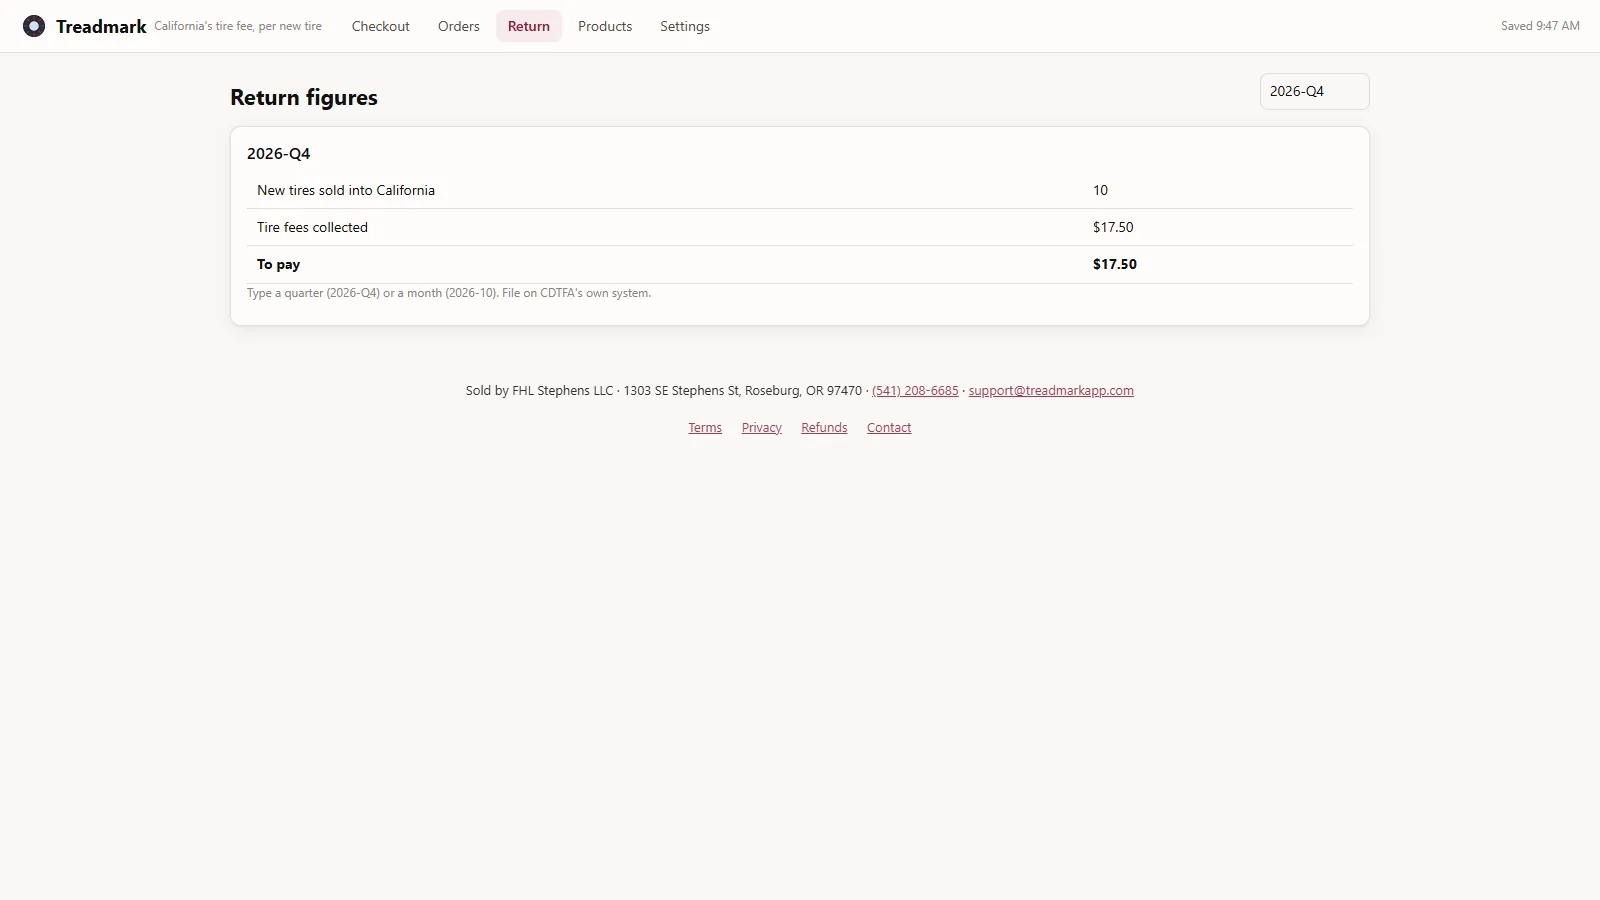Go to the Products tab
Image resolution: width=1600 pixels, height=900 pixels.
click(x=605, y=26)
